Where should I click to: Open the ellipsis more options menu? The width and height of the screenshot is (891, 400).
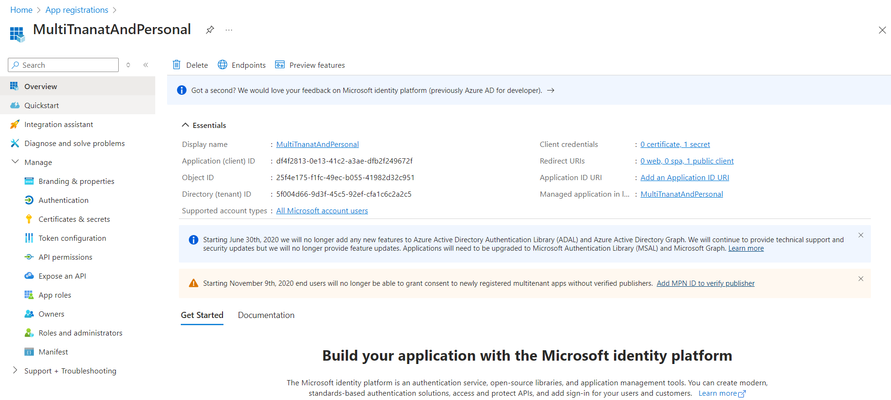click(228, 30)
